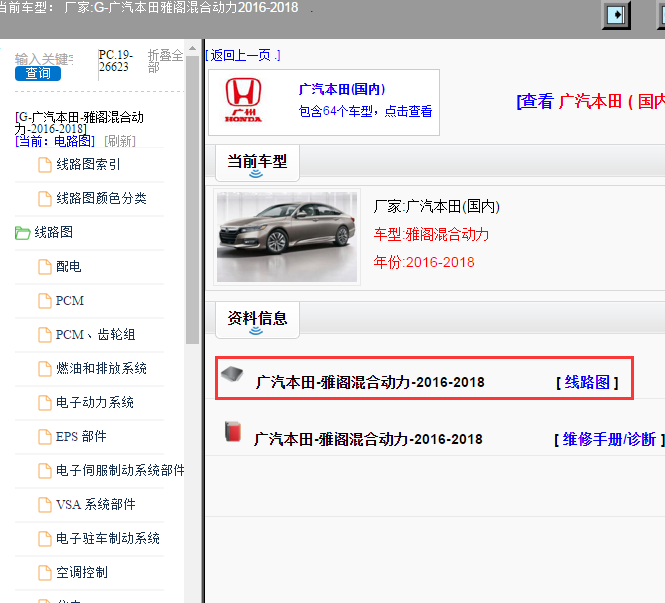
Task: Open 查看 广汽本田 link at right
Action: [x=590, y=102]
